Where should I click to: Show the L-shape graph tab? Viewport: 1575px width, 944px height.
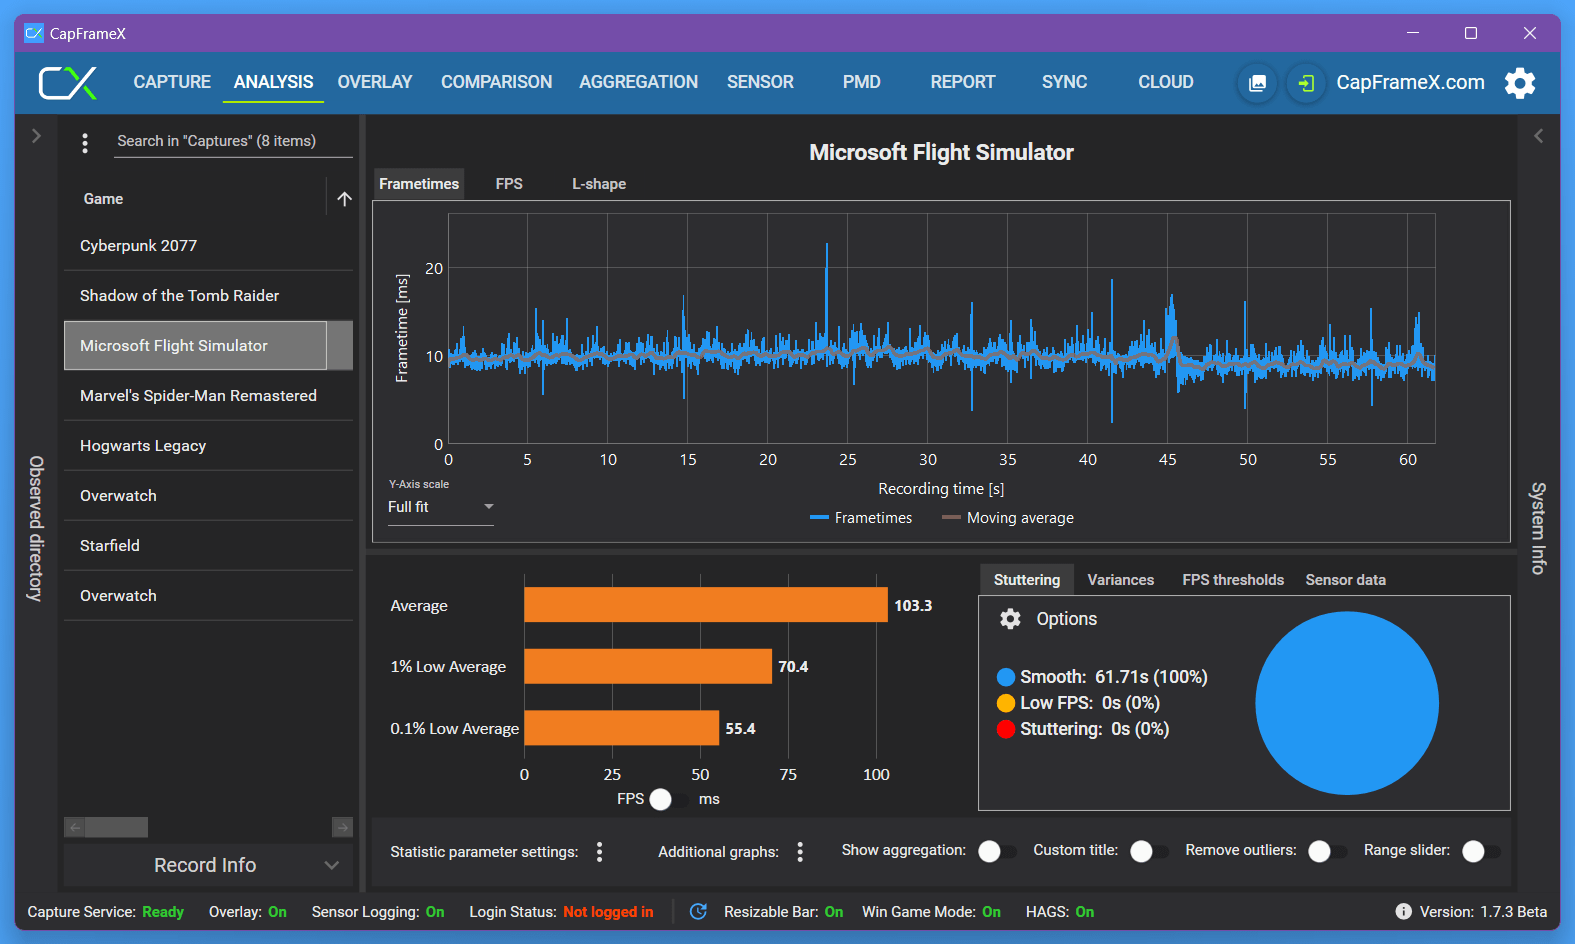(x=599, y=184)
